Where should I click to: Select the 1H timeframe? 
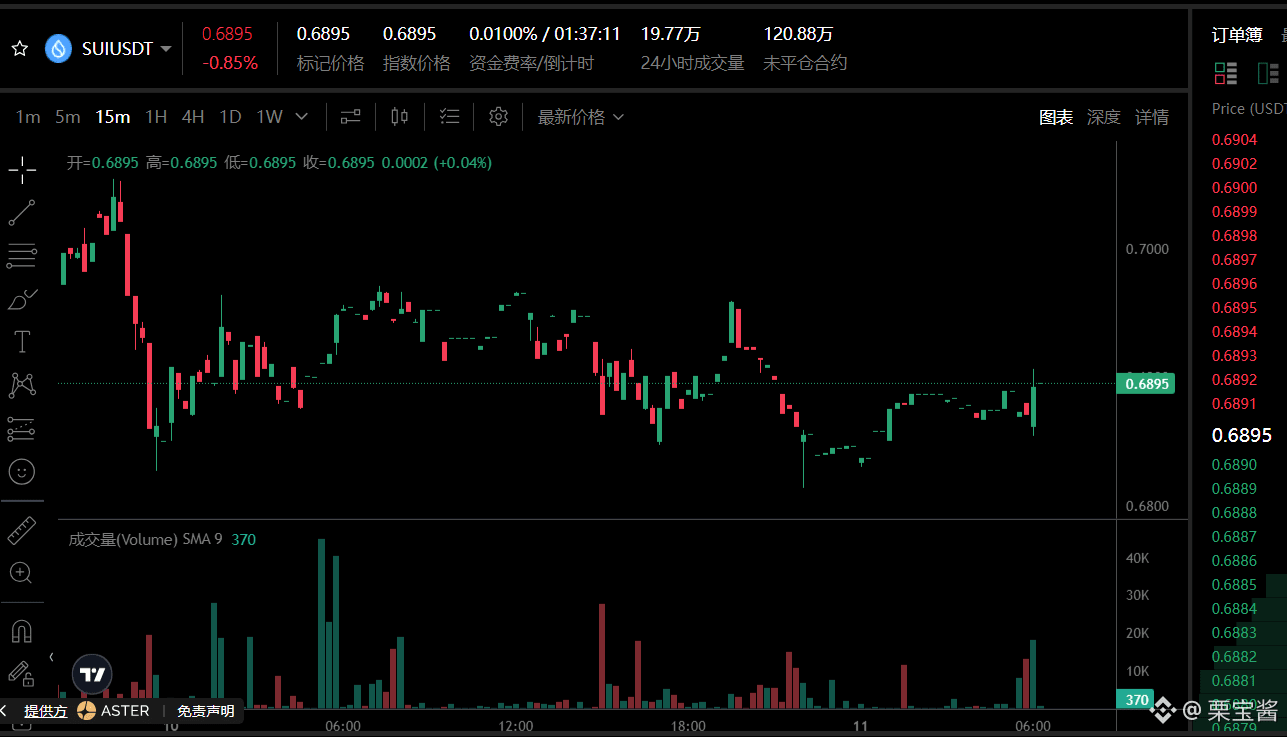point(156,117)
